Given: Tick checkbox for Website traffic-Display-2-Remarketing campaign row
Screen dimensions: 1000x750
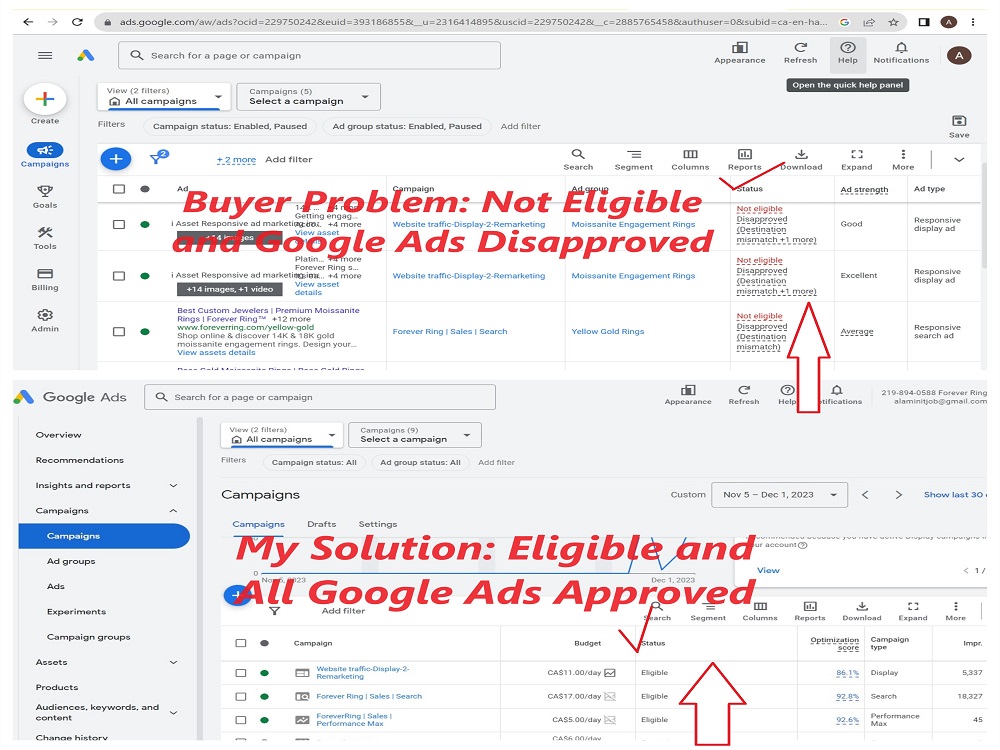Looking at the screenshot, I should [240, 673].
